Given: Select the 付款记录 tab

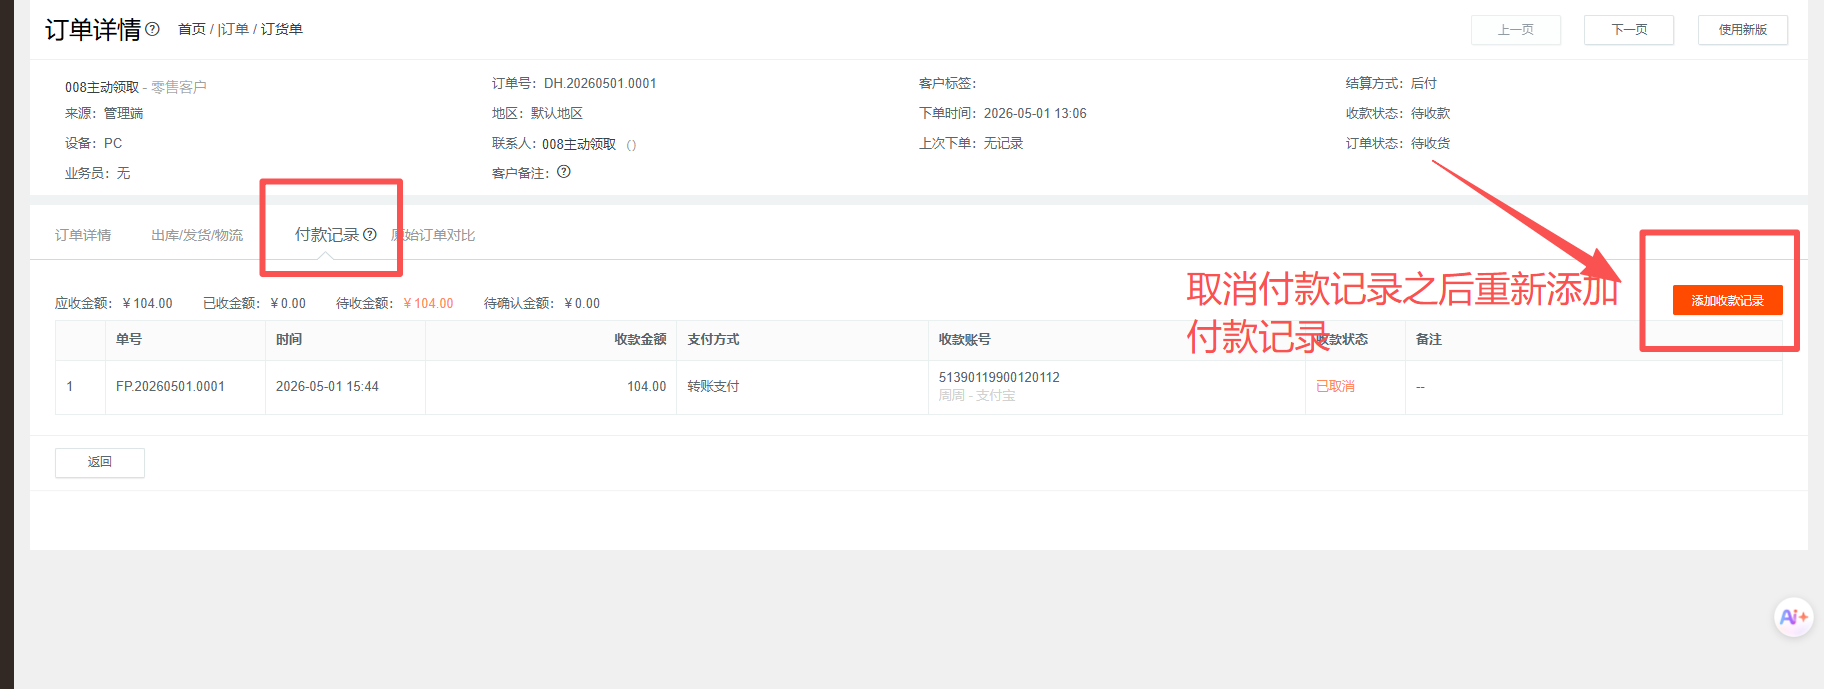Looking at the screenshot, I should point(326,234).
